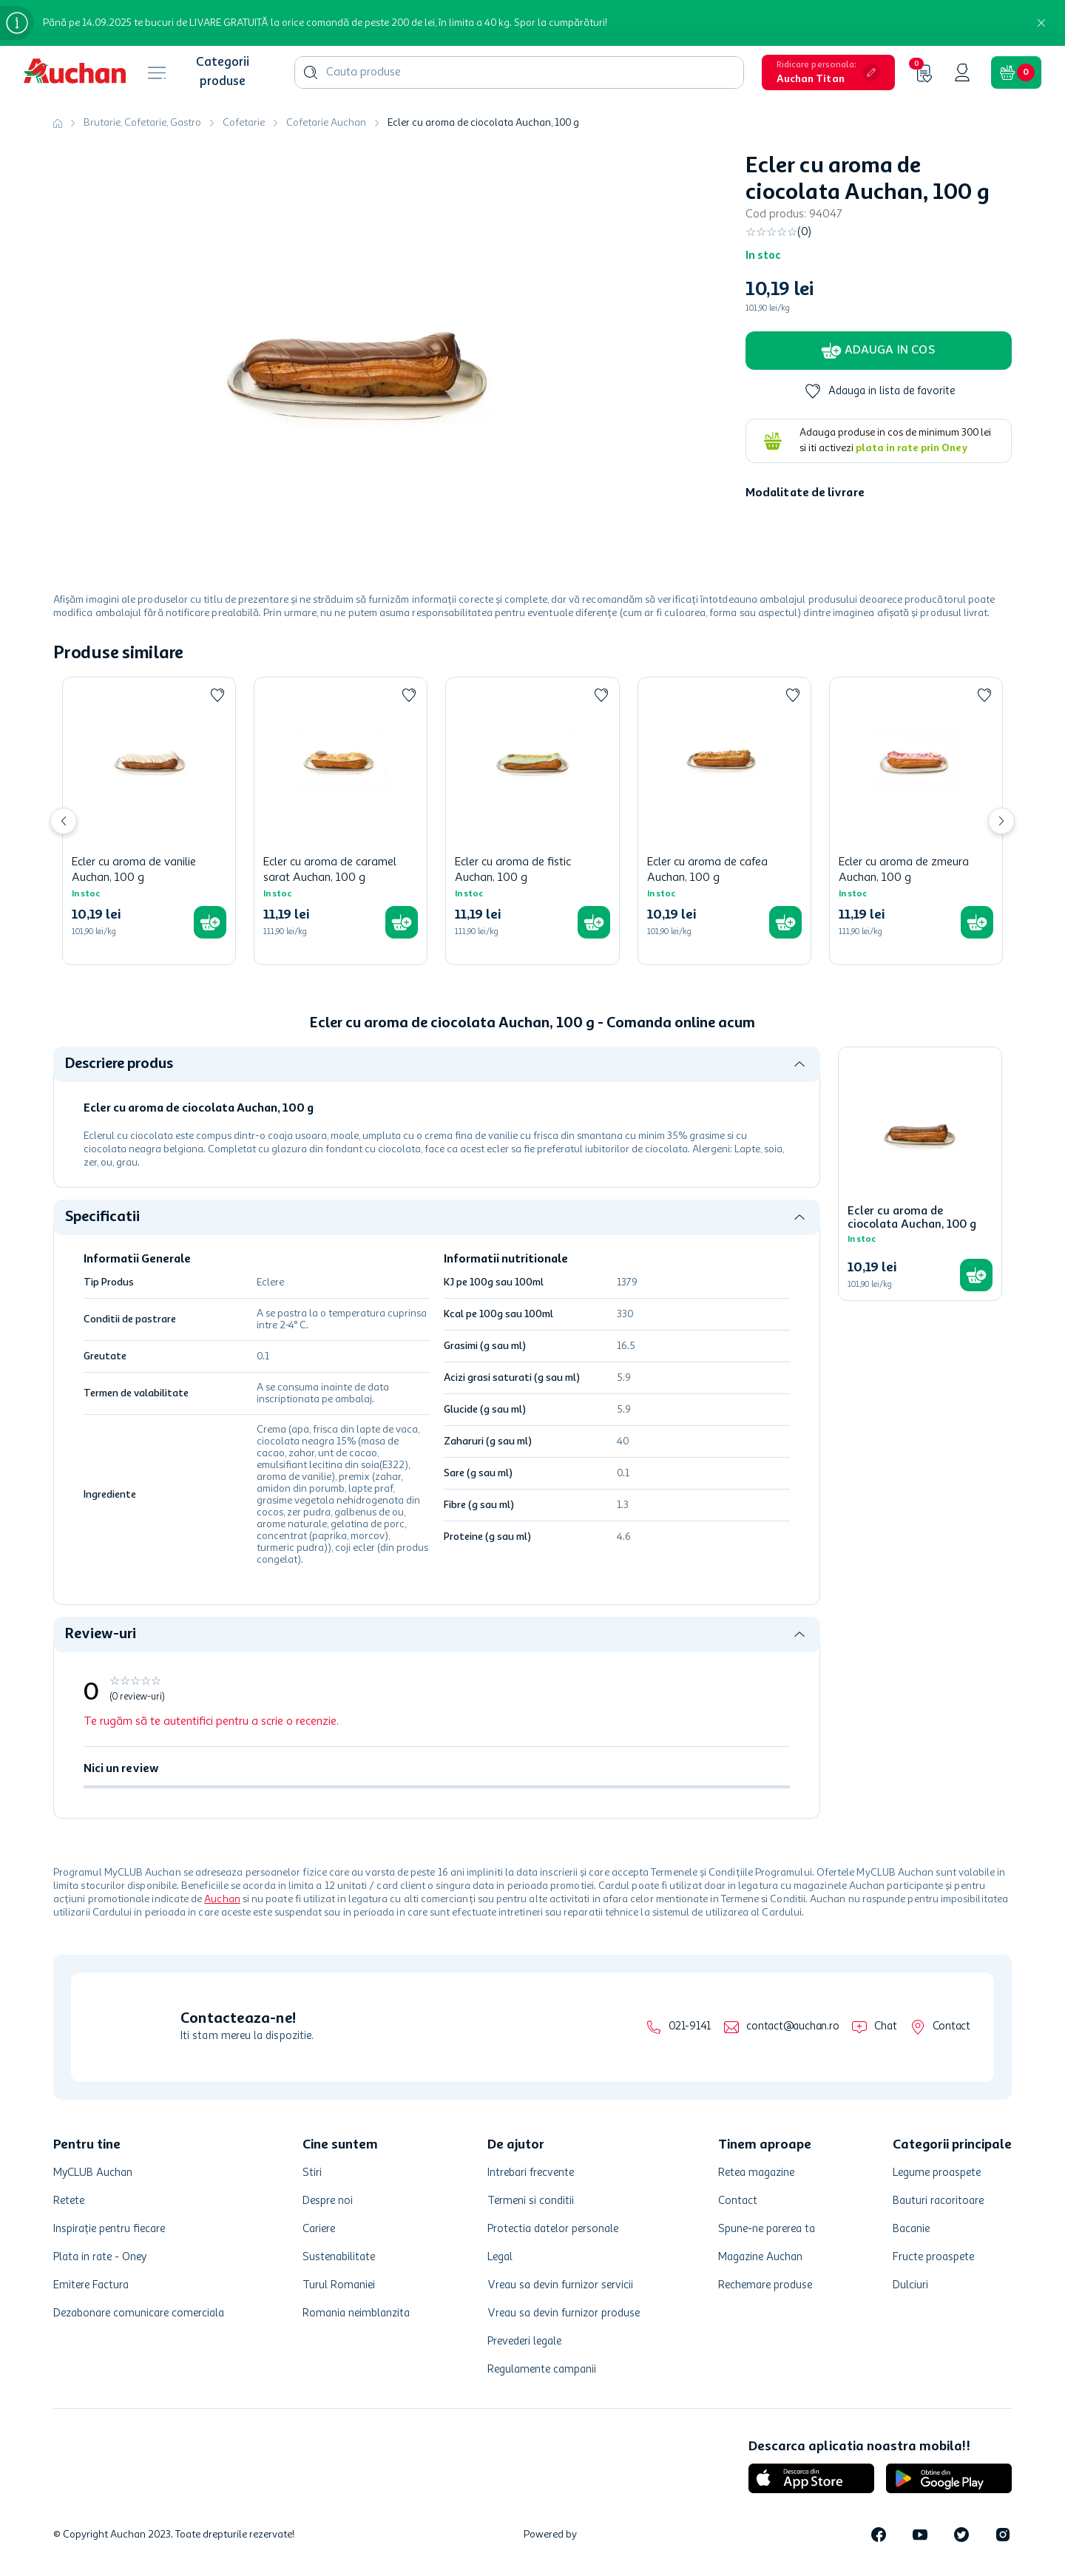
Task: Open the hamburger categories menu icon
Action: pos(157,72)
